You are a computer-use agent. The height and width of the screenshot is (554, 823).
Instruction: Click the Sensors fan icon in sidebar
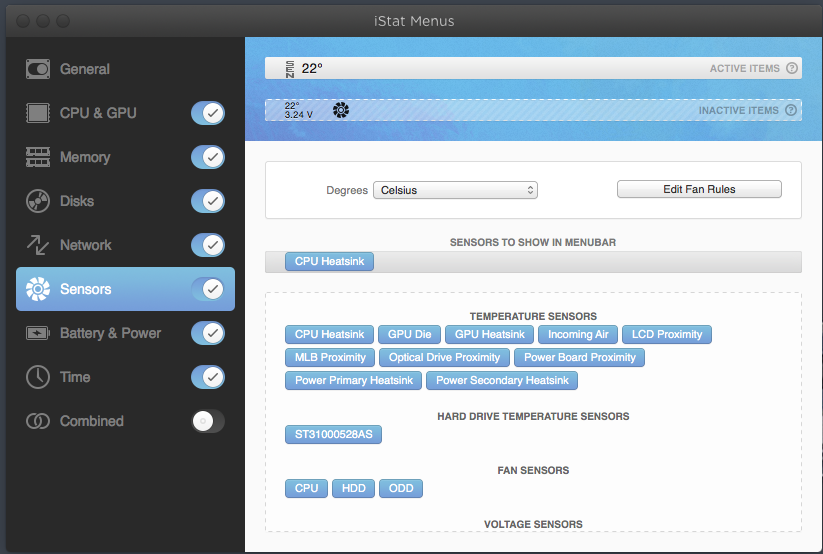pos(38,289)
